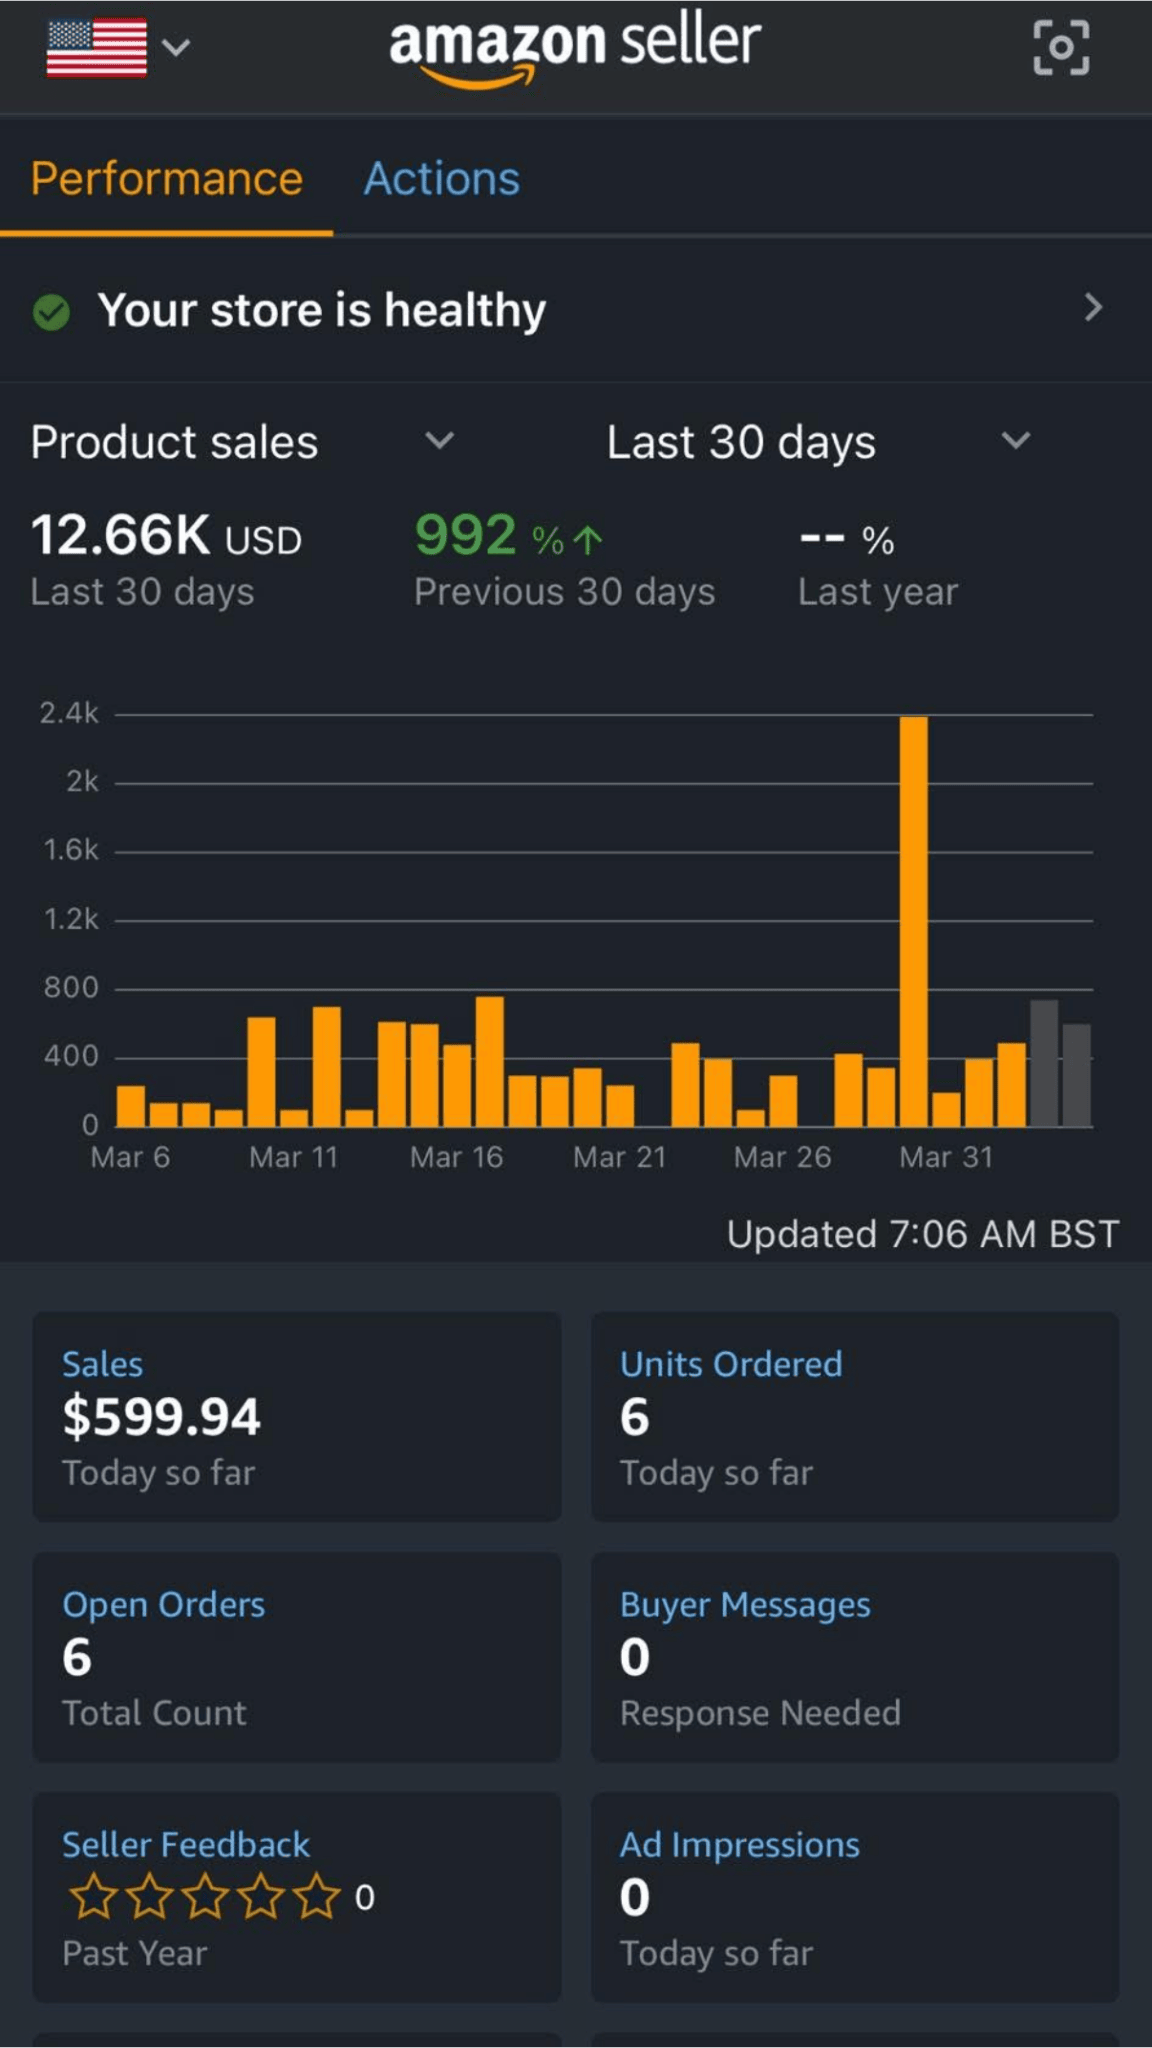Open the Sales today card
This screenshot has width=1152, height=2048.
point(297,1416)
